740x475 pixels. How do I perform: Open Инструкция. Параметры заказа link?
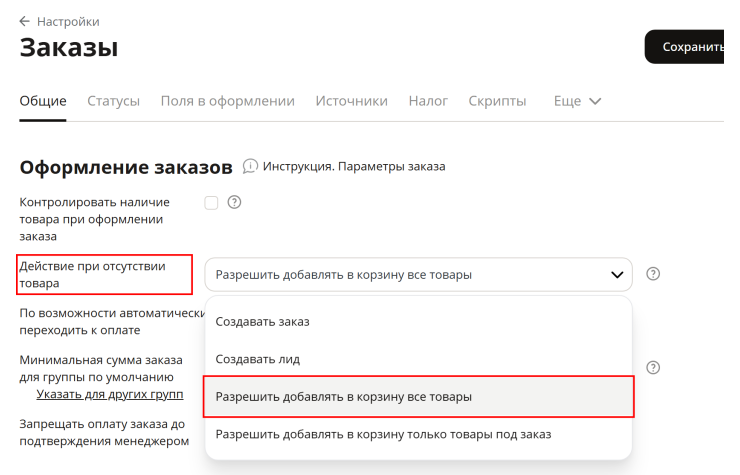[354, 167]
